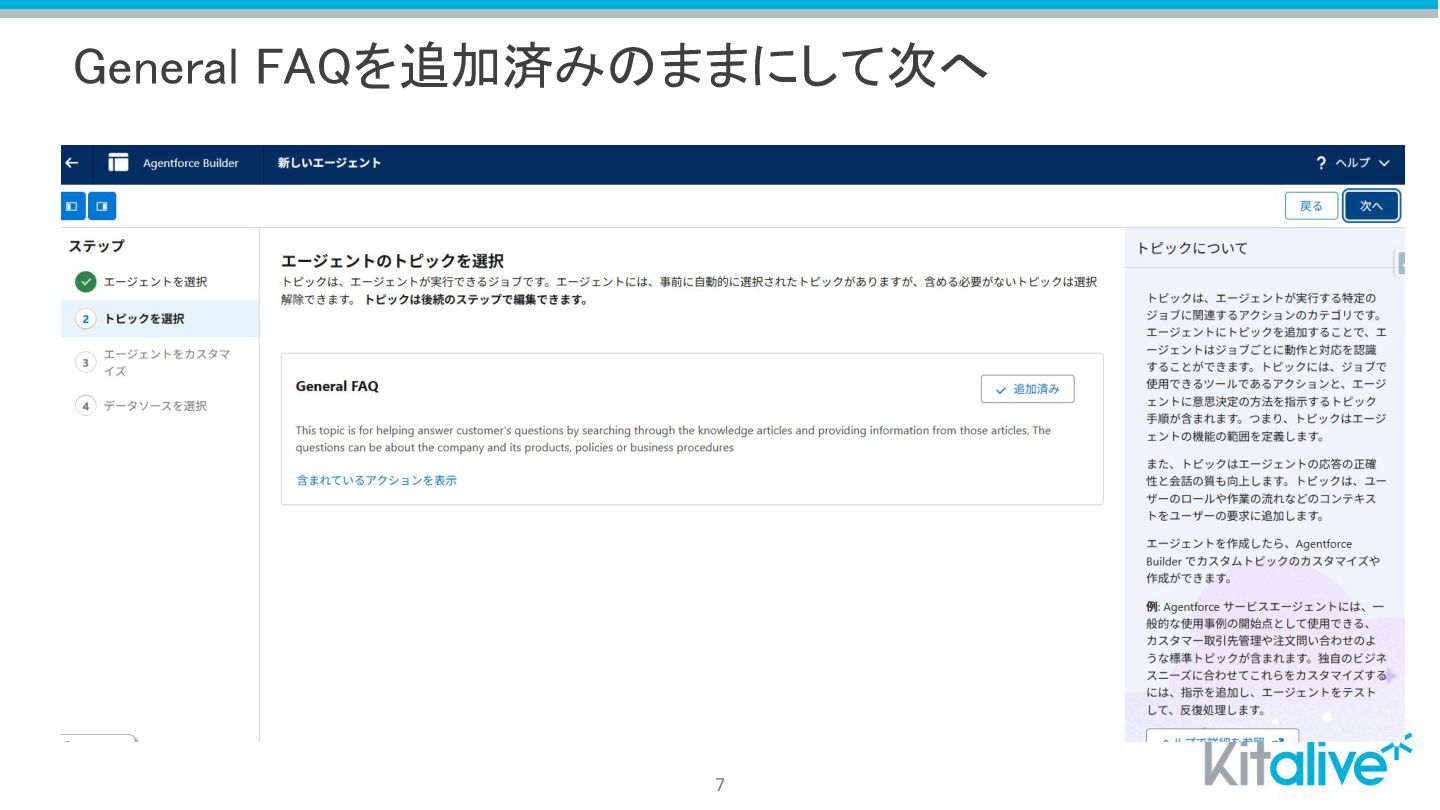Click the 新しいエージェント title text

click(x=329, y=163)
